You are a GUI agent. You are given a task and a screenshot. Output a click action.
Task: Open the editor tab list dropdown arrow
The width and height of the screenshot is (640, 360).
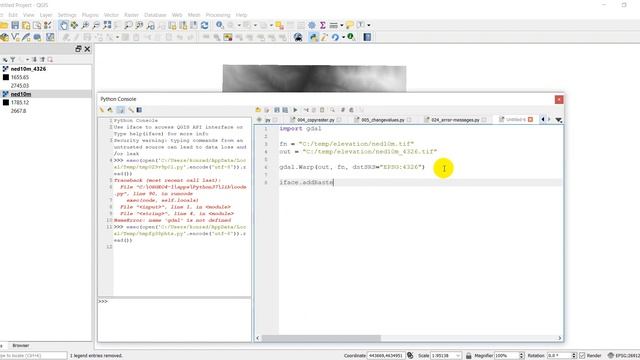[x=558, y=120]
